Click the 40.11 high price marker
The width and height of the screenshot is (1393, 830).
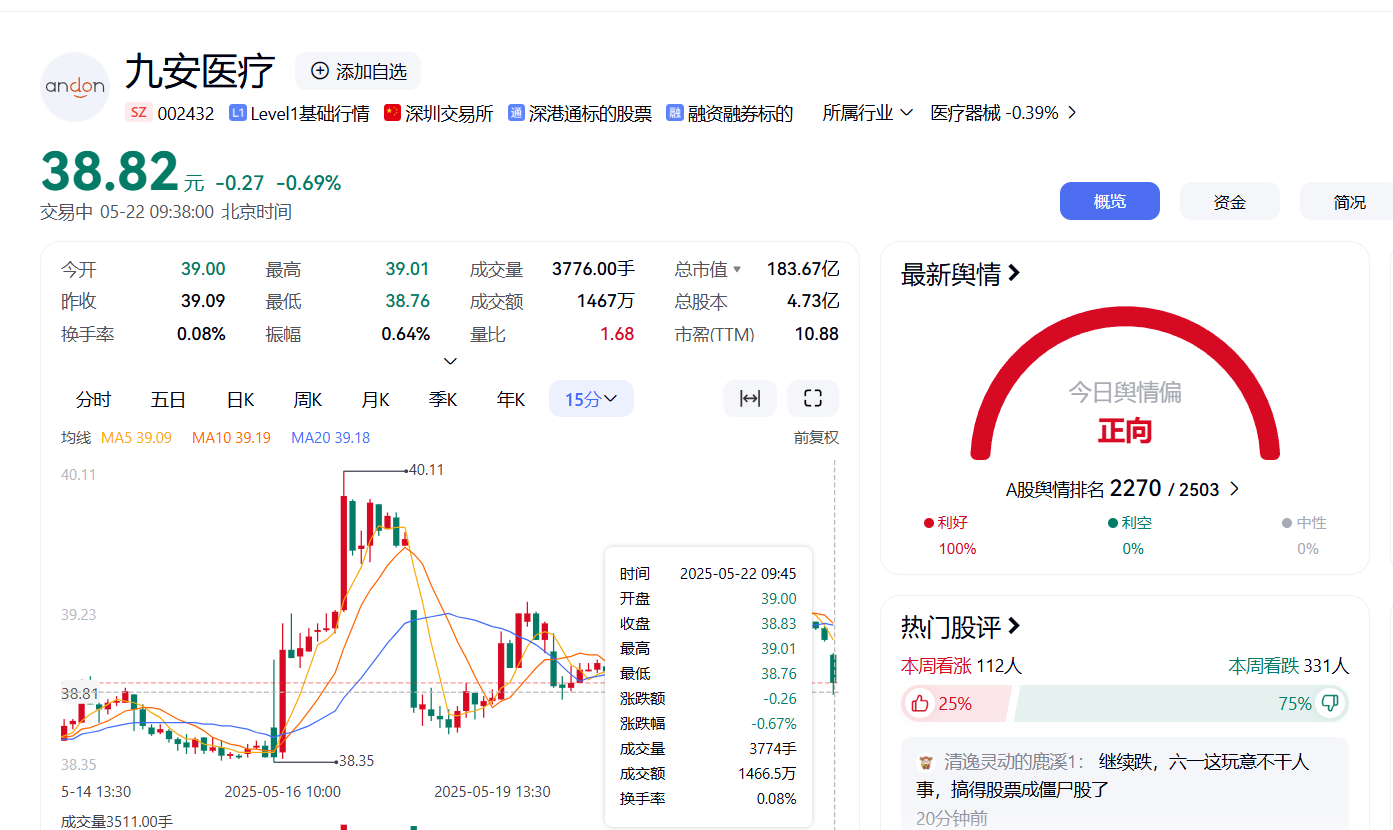point(426,469)
